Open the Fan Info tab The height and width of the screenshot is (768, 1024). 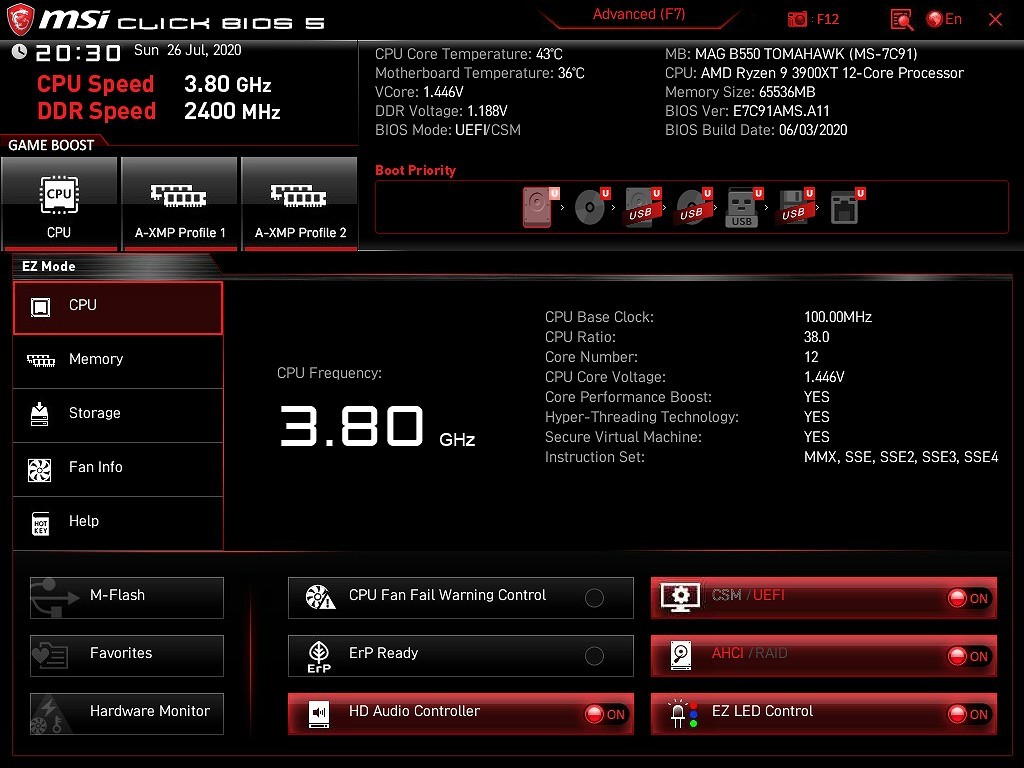tap(118, 470)
